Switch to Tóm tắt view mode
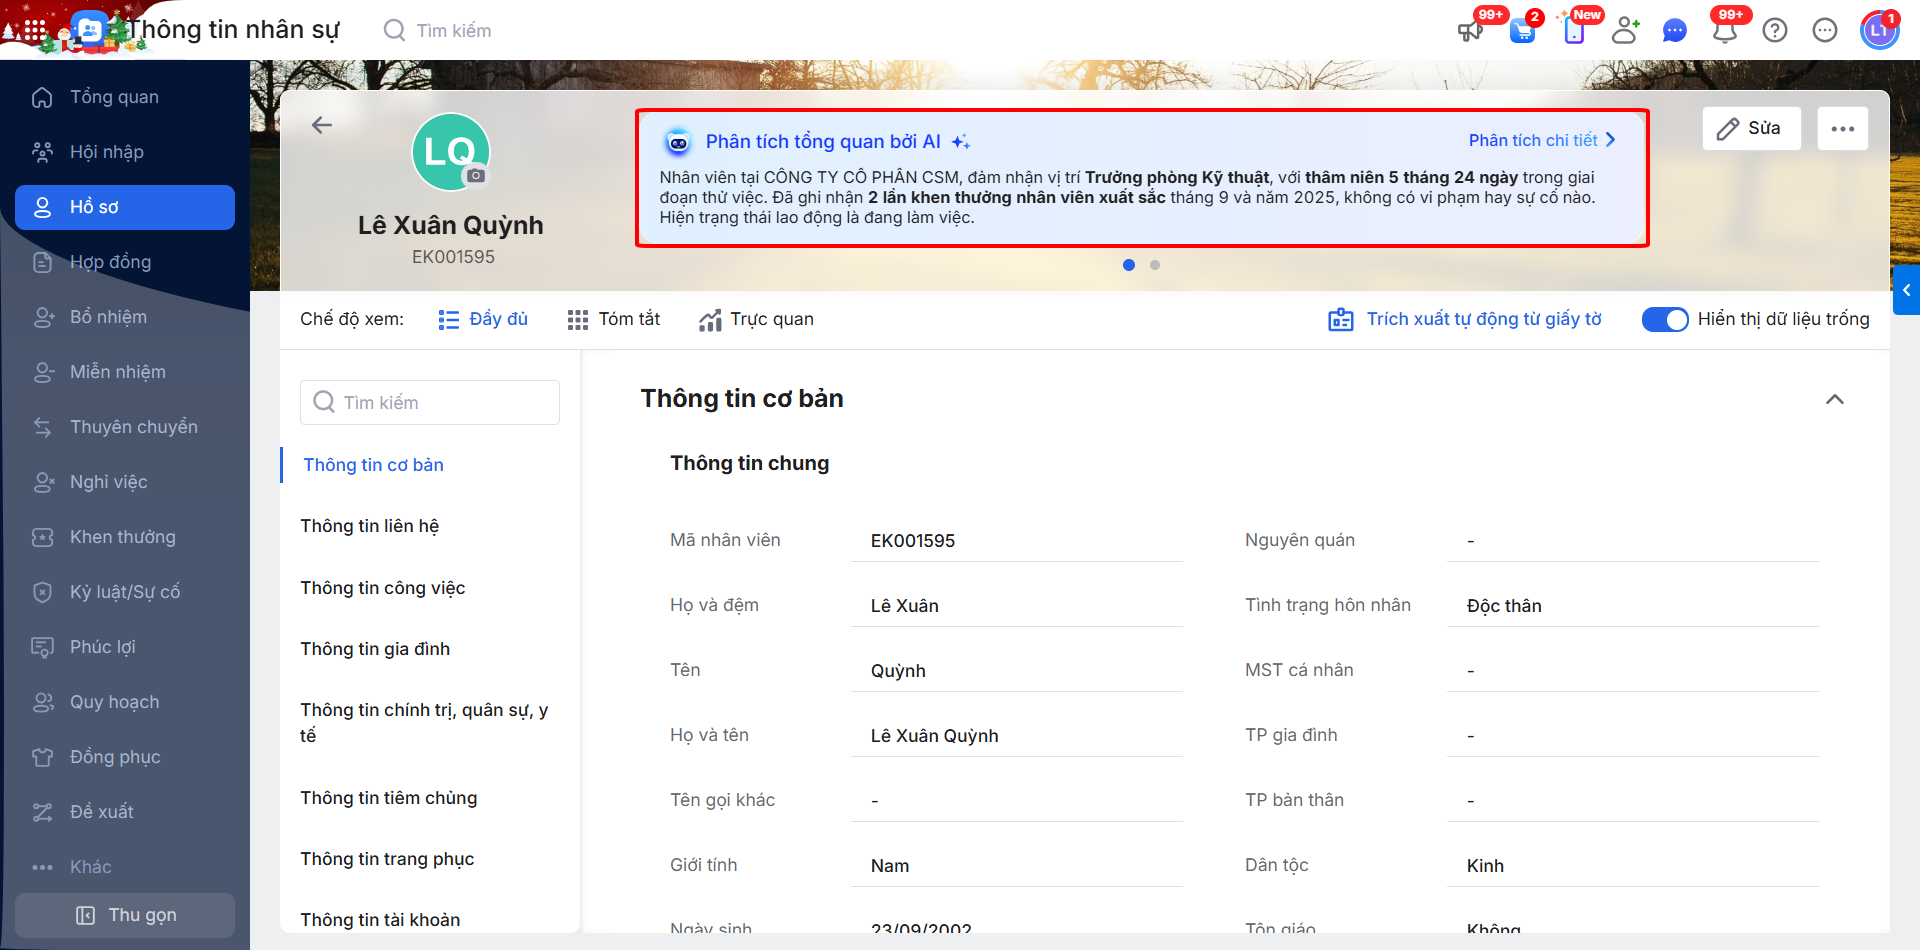The height and width of the screenshot is (950, 1920). click(614, 319)
